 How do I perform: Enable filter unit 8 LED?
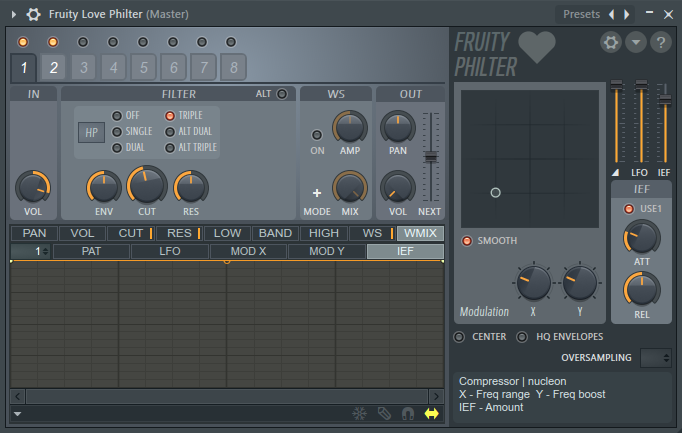click(231, 42)
